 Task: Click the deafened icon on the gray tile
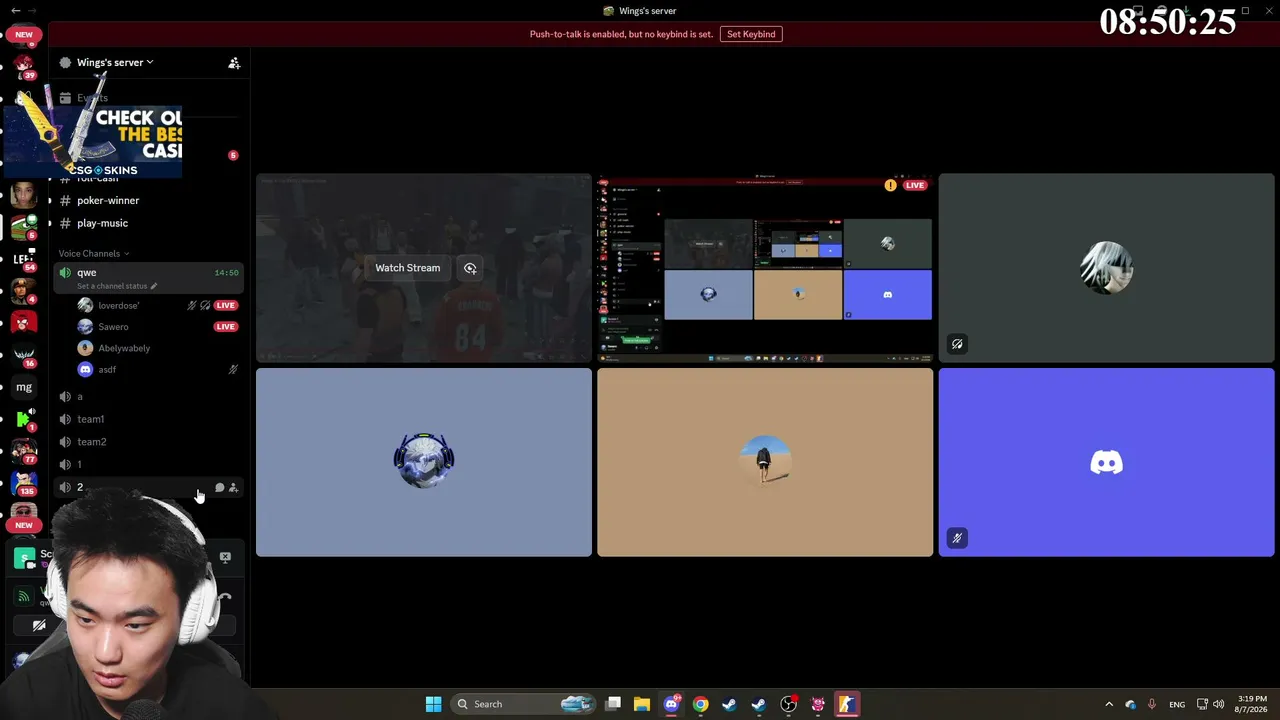pyautogui.click(x=957, y=344)
